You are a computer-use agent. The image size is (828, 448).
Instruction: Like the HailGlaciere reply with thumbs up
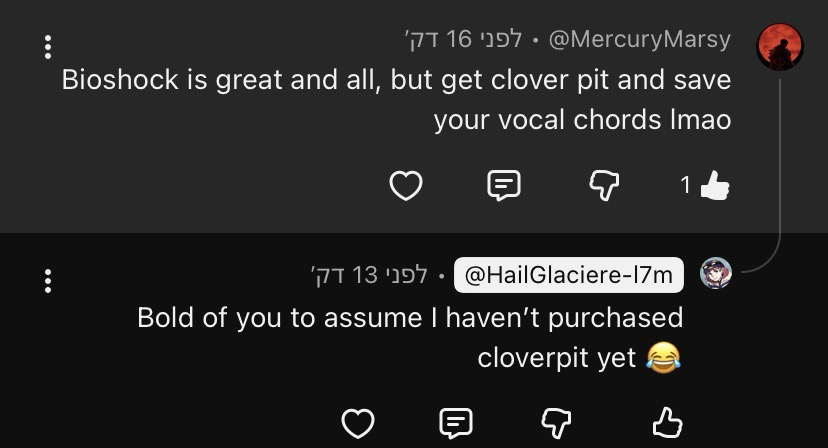[667, 423]
